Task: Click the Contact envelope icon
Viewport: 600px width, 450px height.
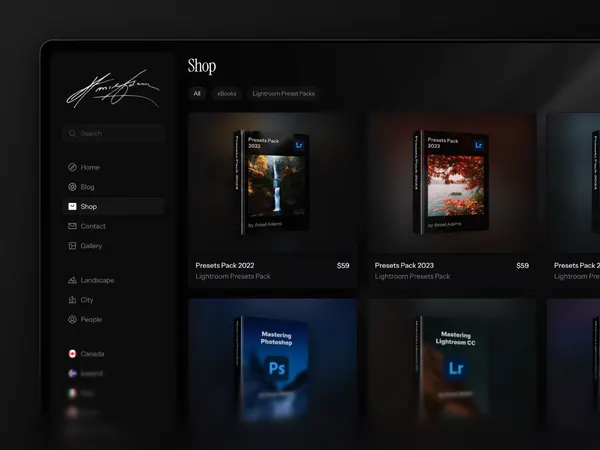Action: [x=72, y=226]
